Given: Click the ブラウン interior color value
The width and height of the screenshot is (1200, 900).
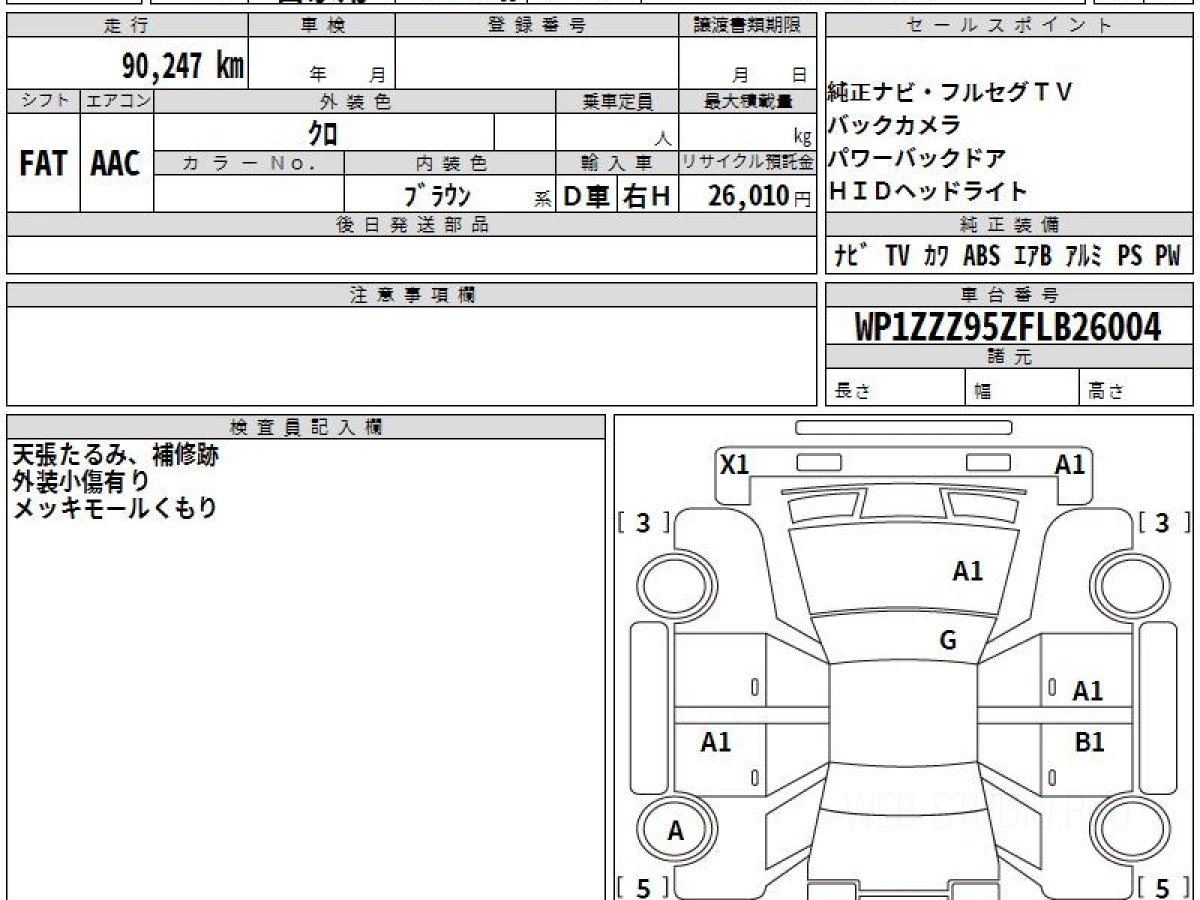Looking at the screenshot, I should coord(437,196).
